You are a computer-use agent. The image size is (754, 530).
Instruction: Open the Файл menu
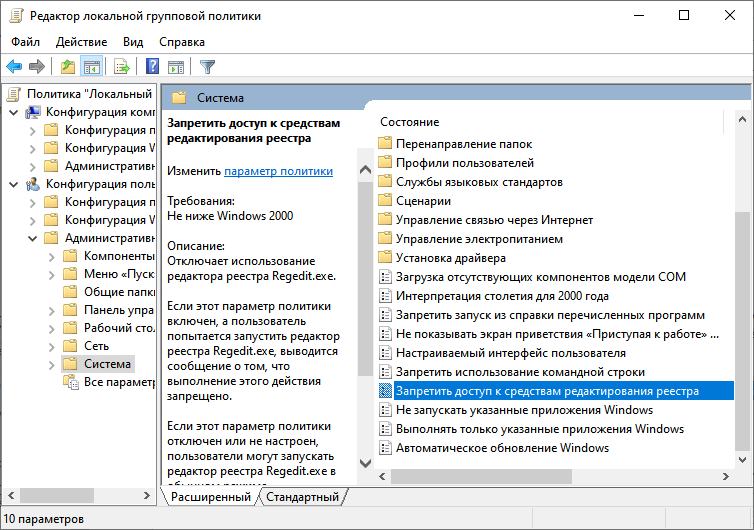[25, 42]
